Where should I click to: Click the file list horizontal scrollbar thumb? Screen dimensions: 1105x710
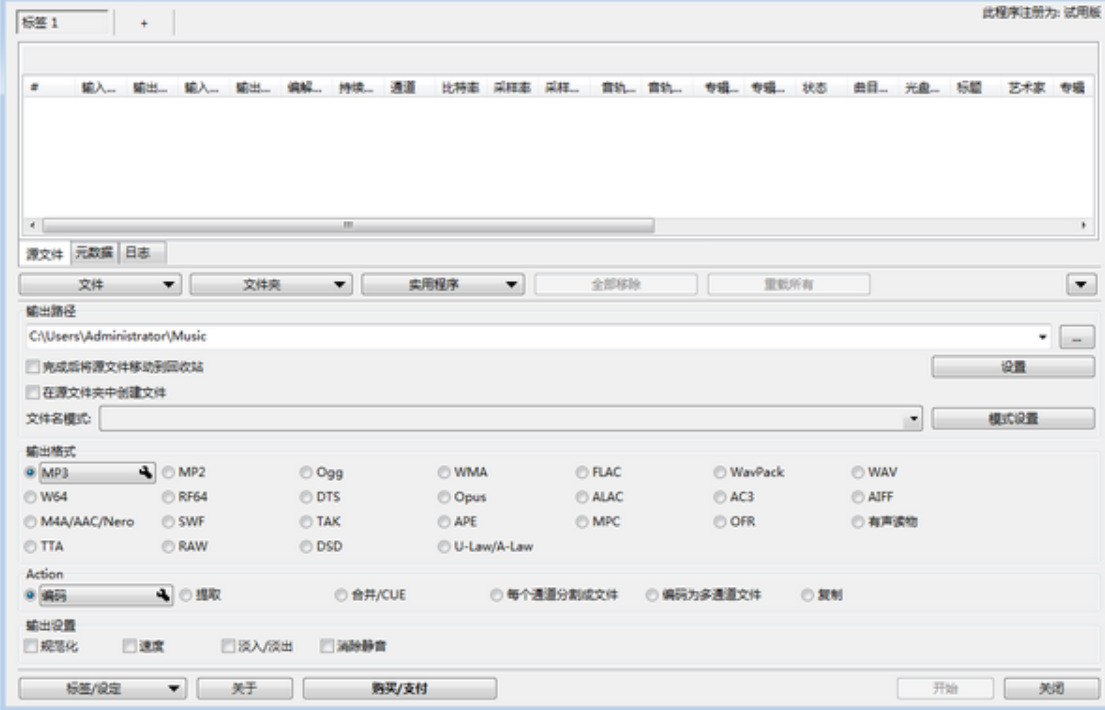tap(348, 226)
